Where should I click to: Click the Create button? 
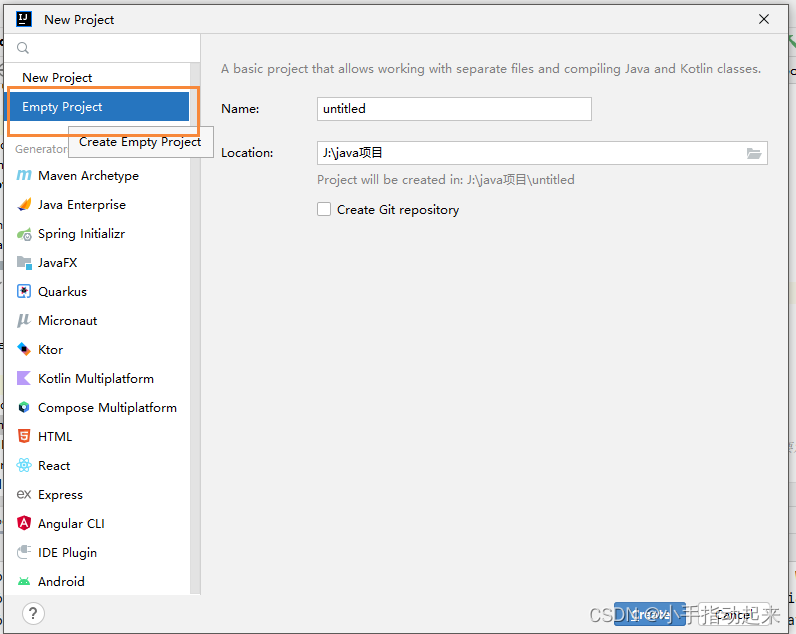(649, 614)
